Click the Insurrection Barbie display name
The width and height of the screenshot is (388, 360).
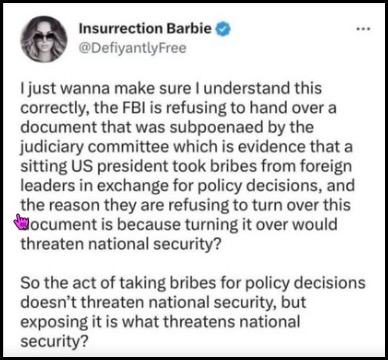click(145, 29)
